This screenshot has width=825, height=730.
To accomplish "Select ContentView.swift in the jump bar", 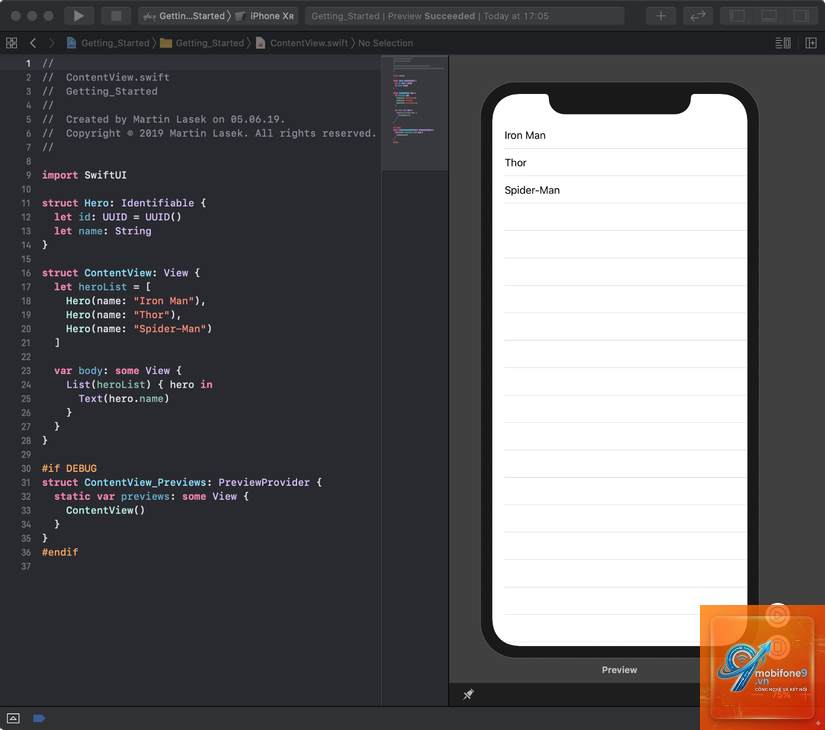I will [302, 43].
